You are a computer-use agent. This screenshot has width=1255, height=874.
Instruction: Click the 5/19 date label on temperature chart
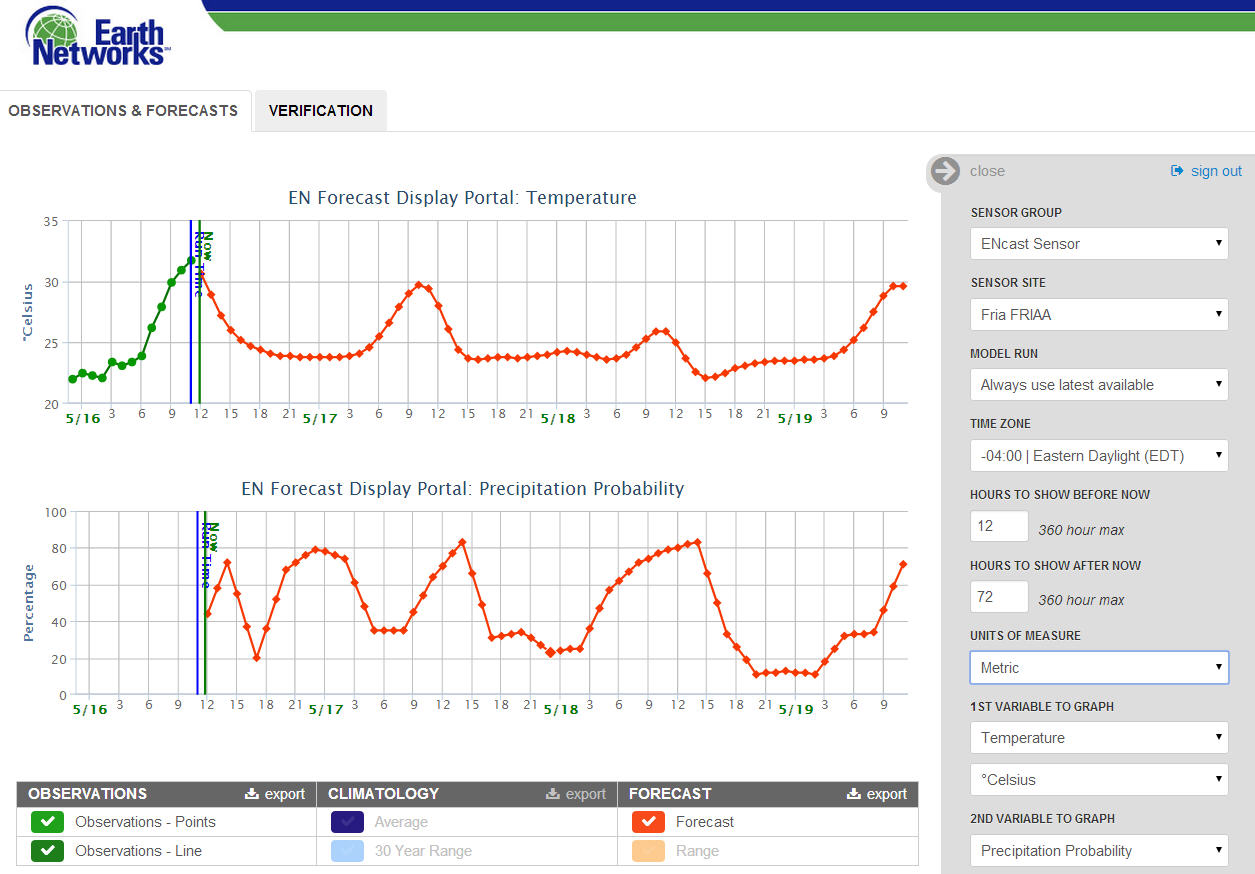796,419
